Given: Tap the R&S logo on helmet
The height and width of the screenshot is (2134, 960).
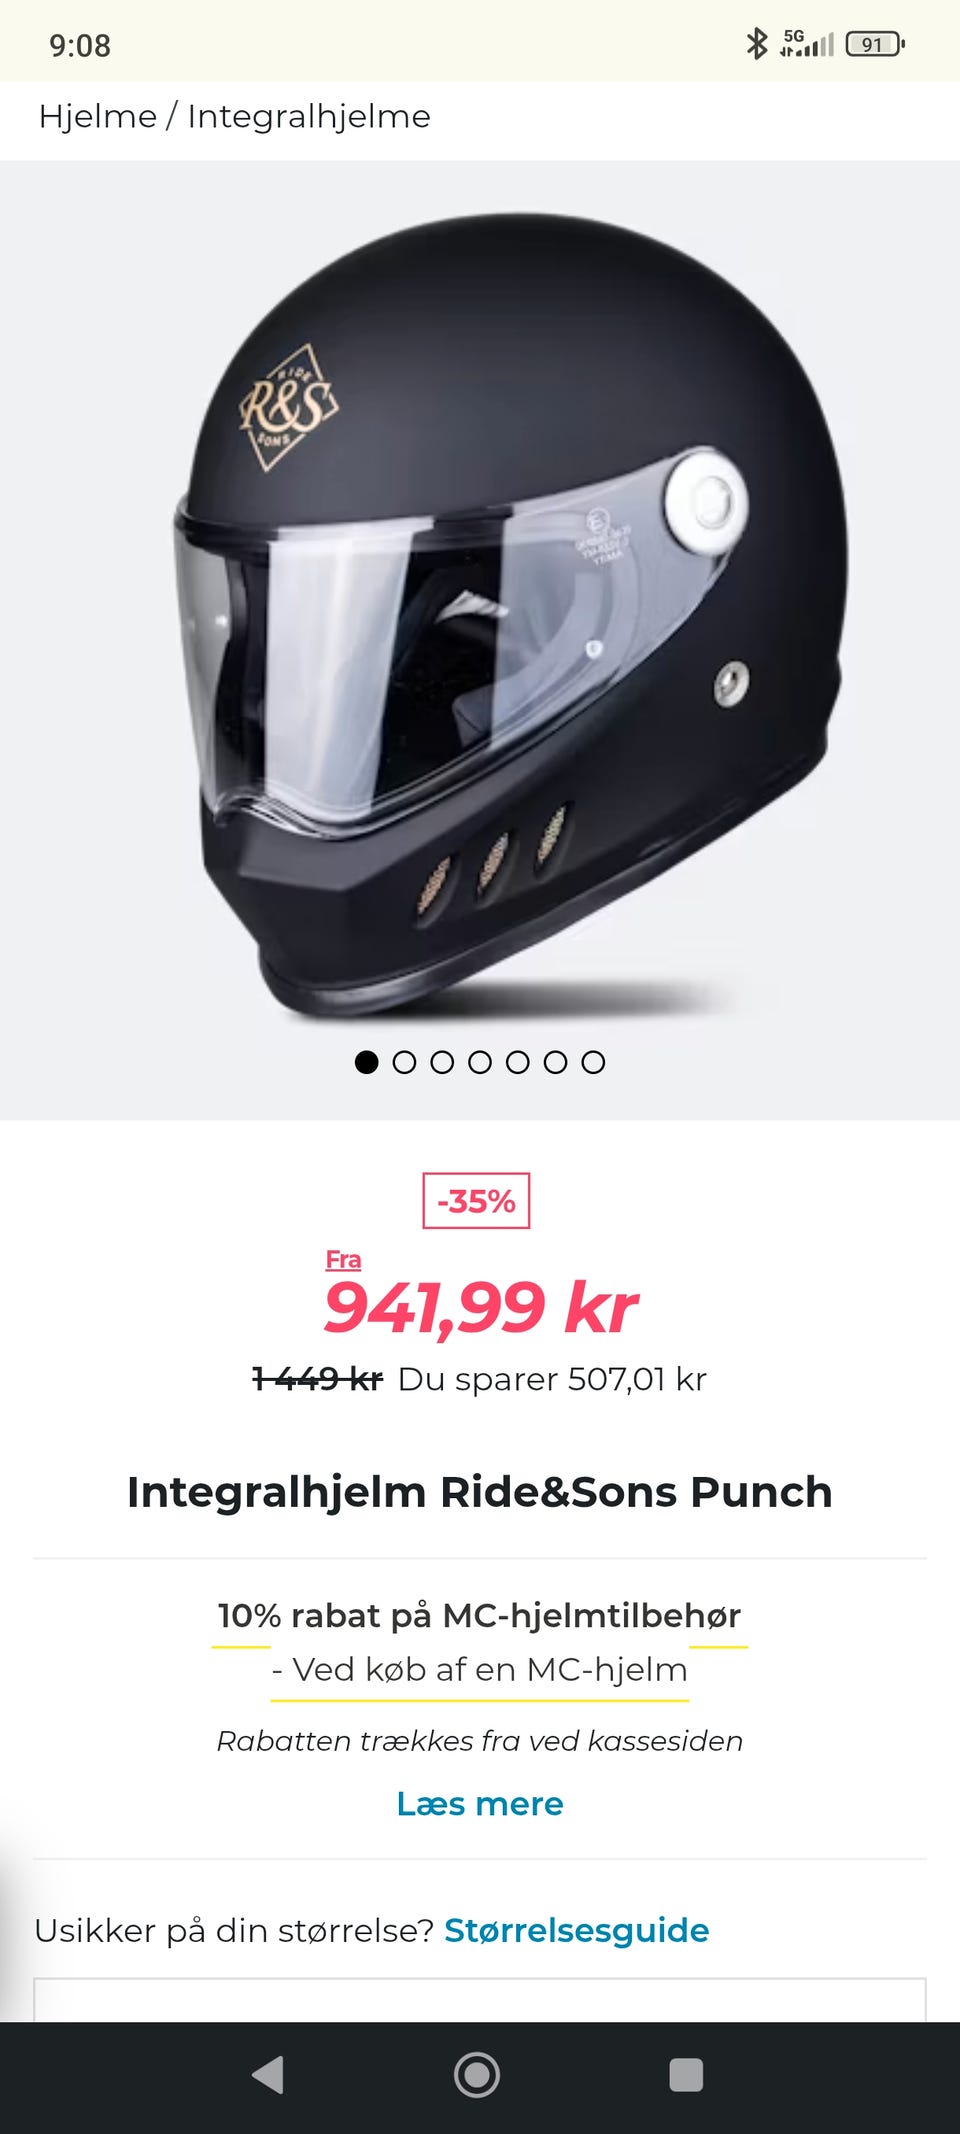Looking at the screenshot, I should (x=288, y=407).
